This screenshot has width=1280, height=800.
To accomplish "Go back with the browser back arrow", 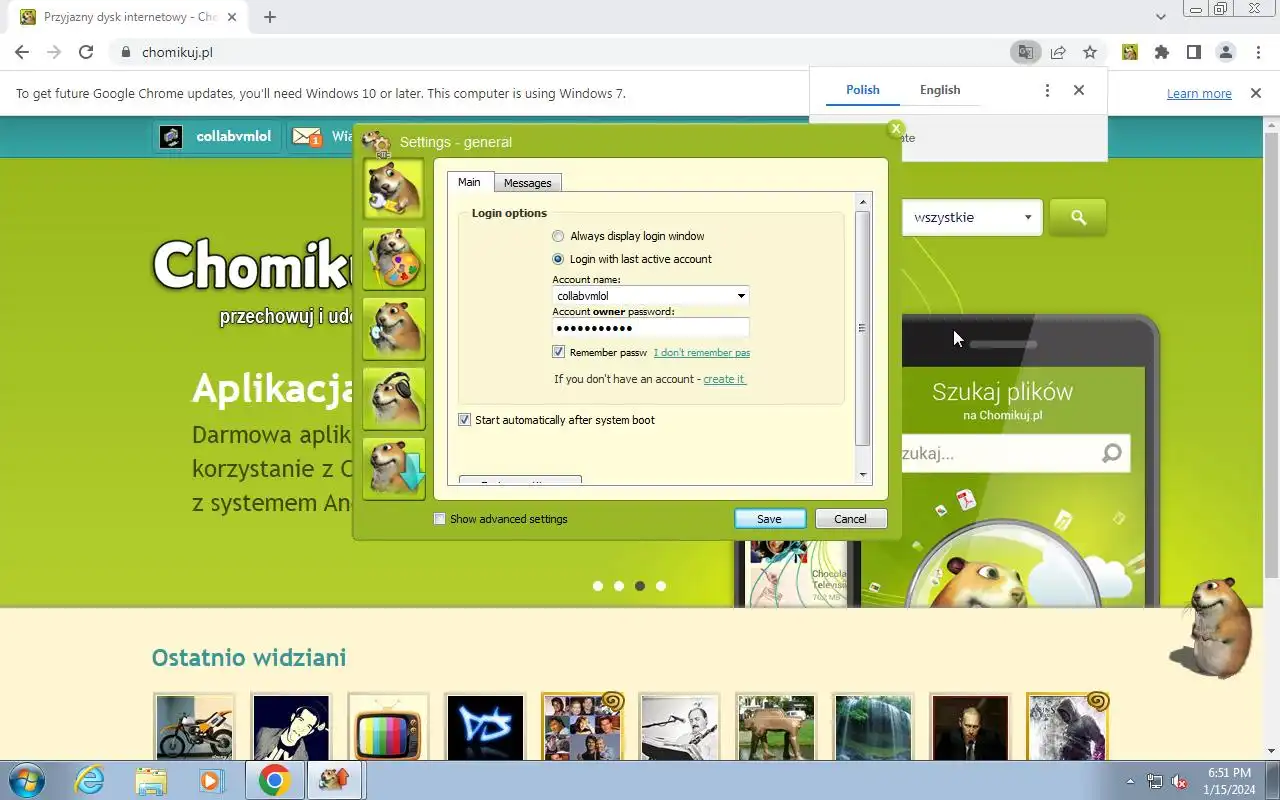I will click(22, 52).
